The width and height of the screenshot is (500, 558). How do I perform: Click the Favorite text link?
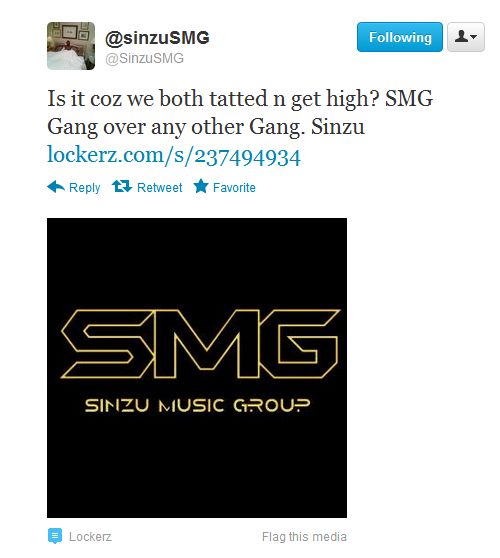coord(234,188)
